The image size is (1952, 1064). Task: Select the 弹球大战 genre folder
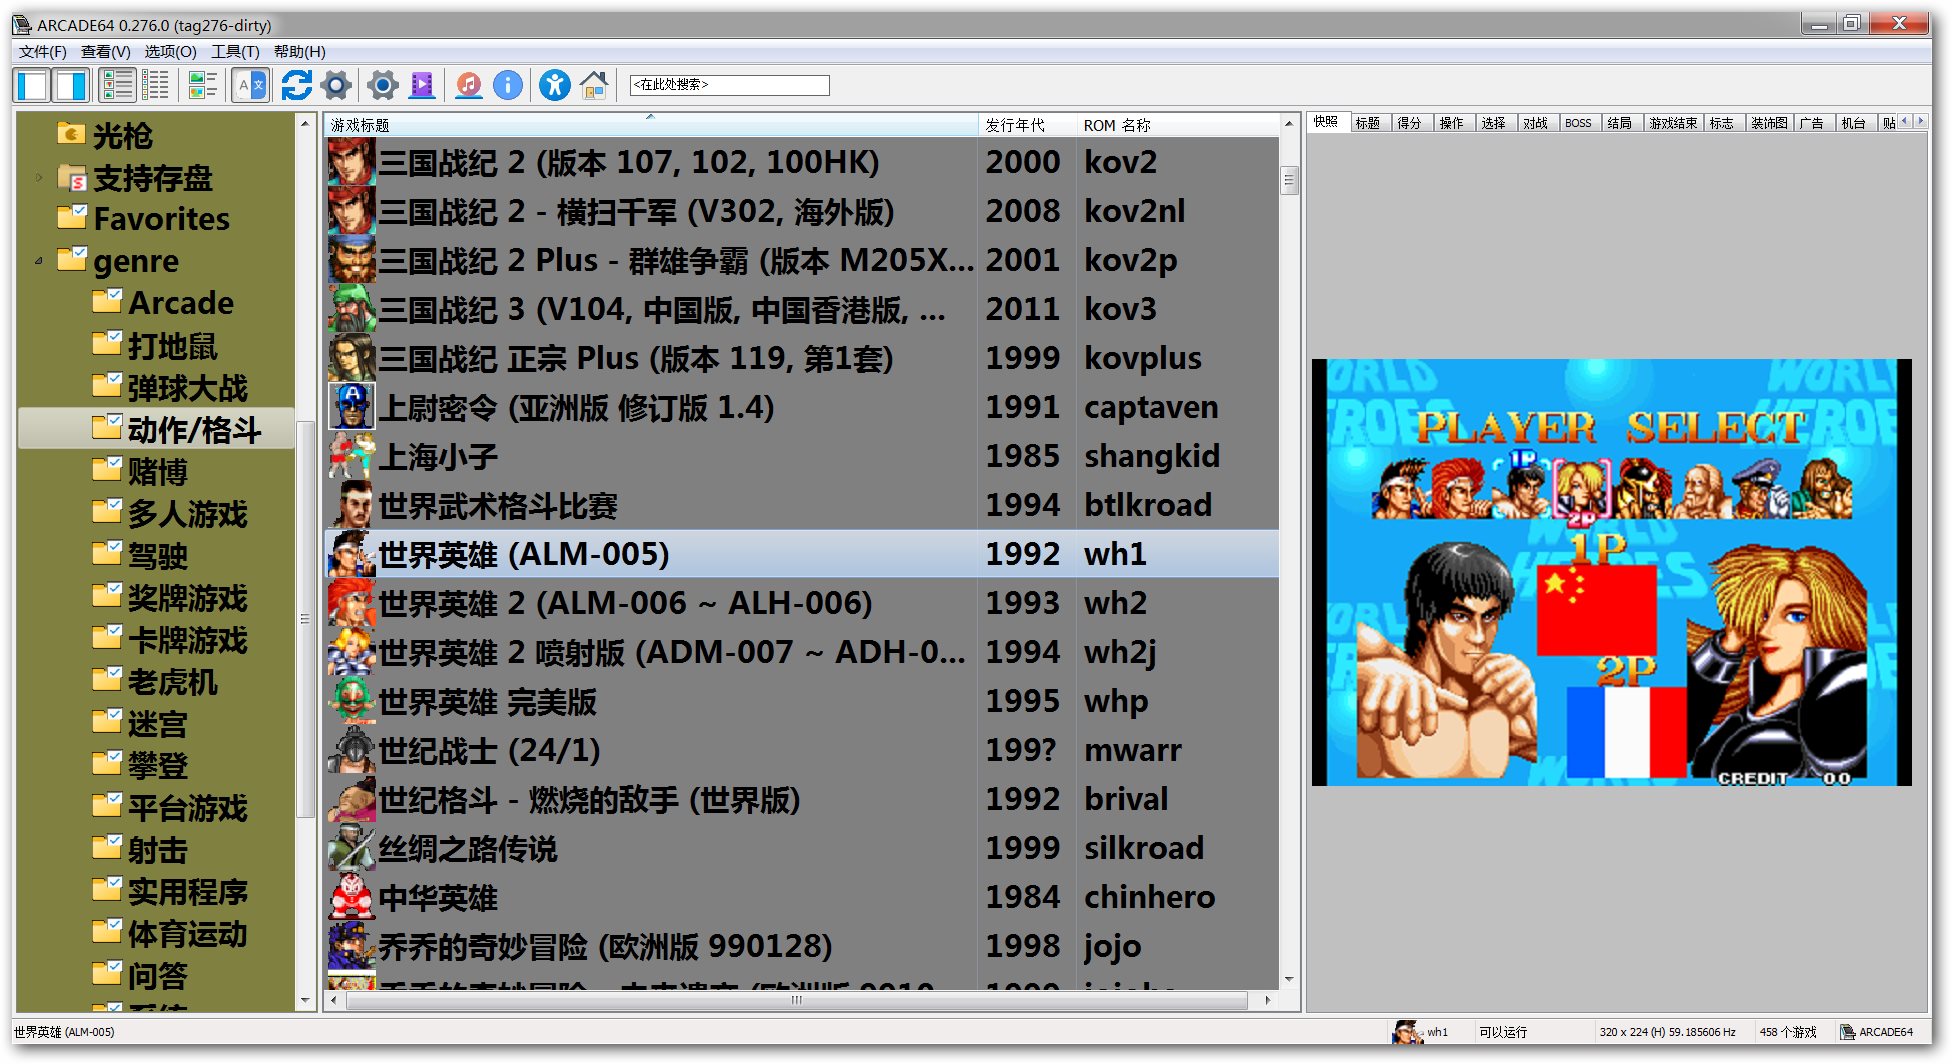(x=169, y=388)
